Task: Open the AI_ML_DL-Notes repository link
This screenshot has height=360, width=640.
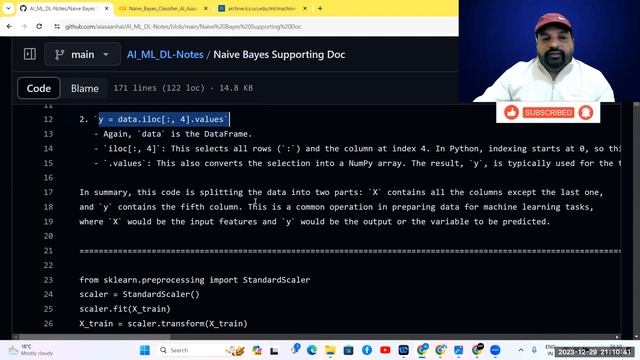Action: click(165, 54)
